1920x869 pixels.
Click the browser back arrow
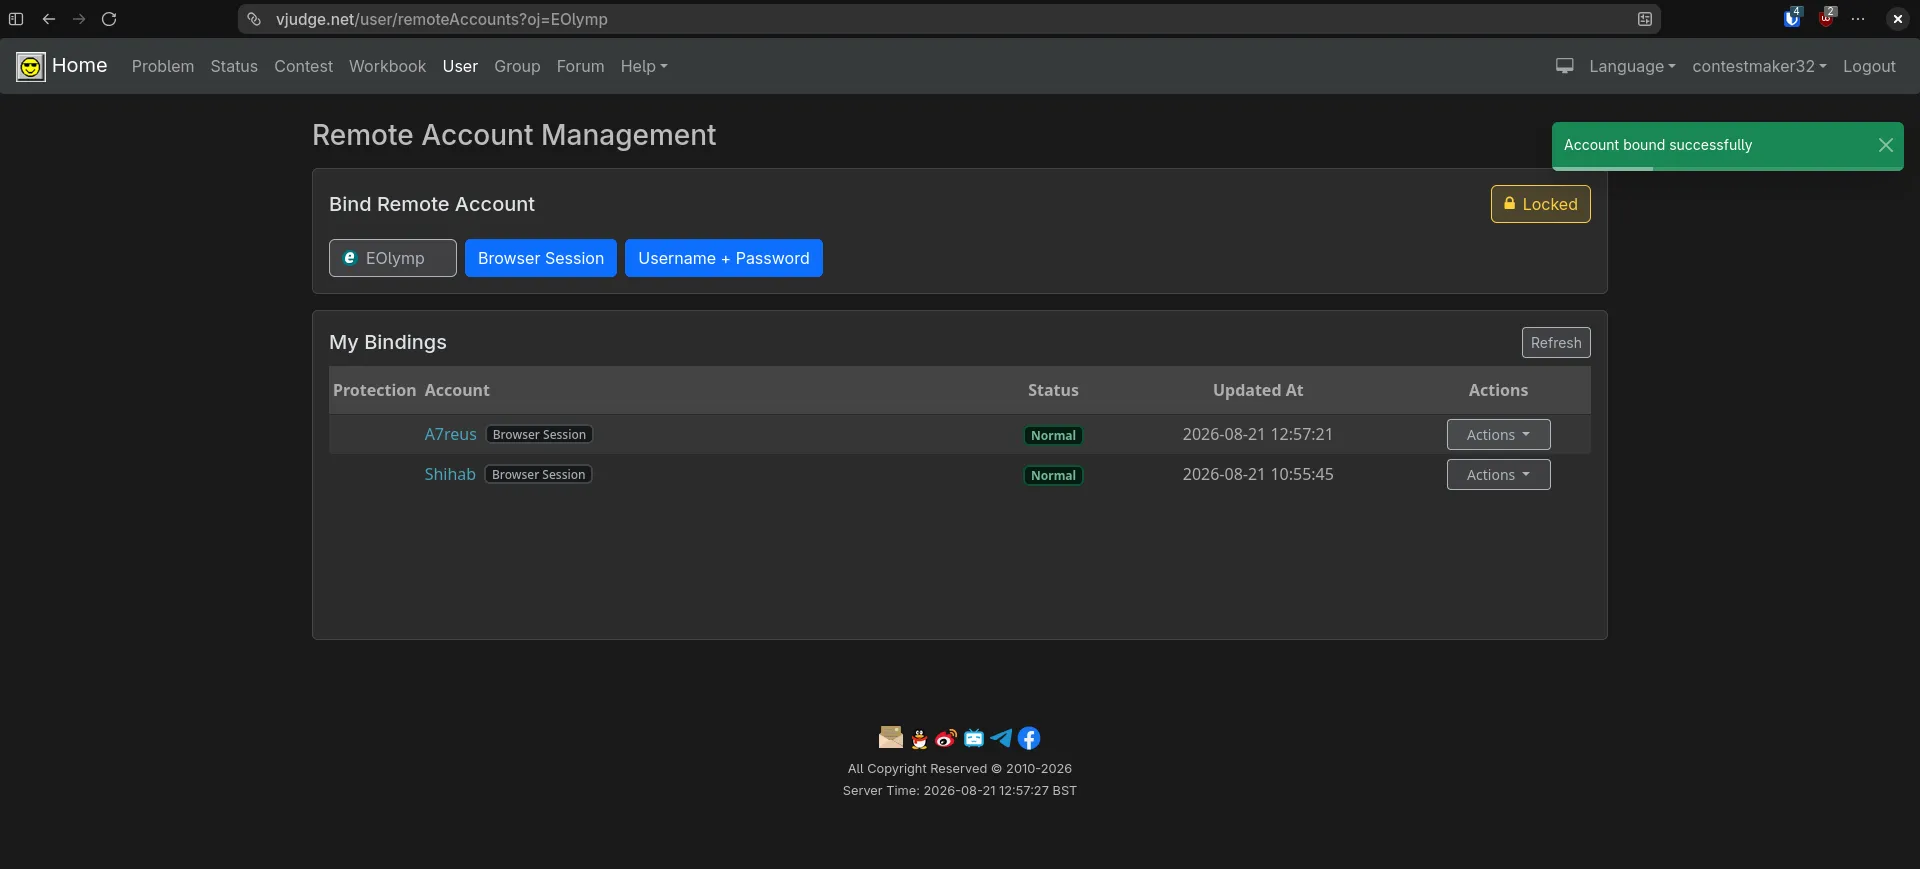coord(48,19)
